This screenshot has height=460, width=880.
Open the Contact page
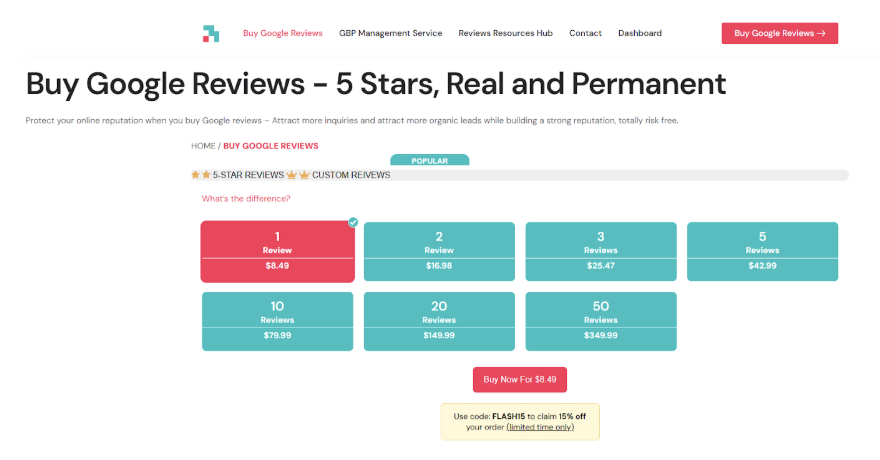[x=585, y=33]
